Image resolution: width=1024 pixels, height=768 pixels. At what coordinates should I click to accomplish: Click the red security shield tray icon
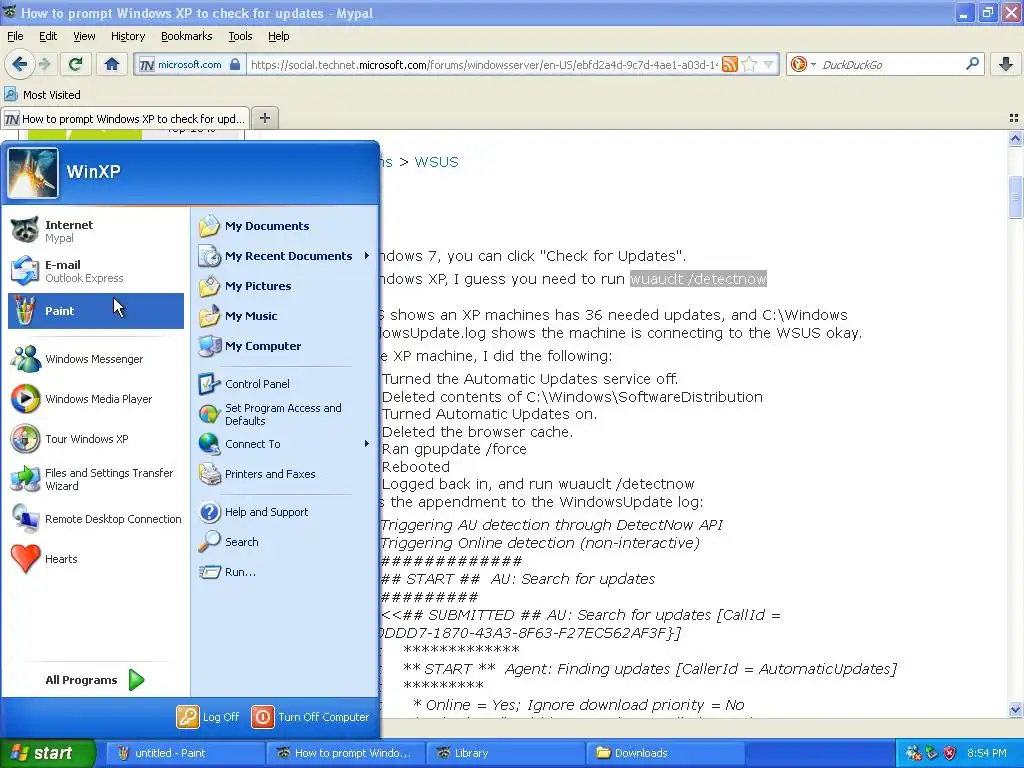pos(950,753)
